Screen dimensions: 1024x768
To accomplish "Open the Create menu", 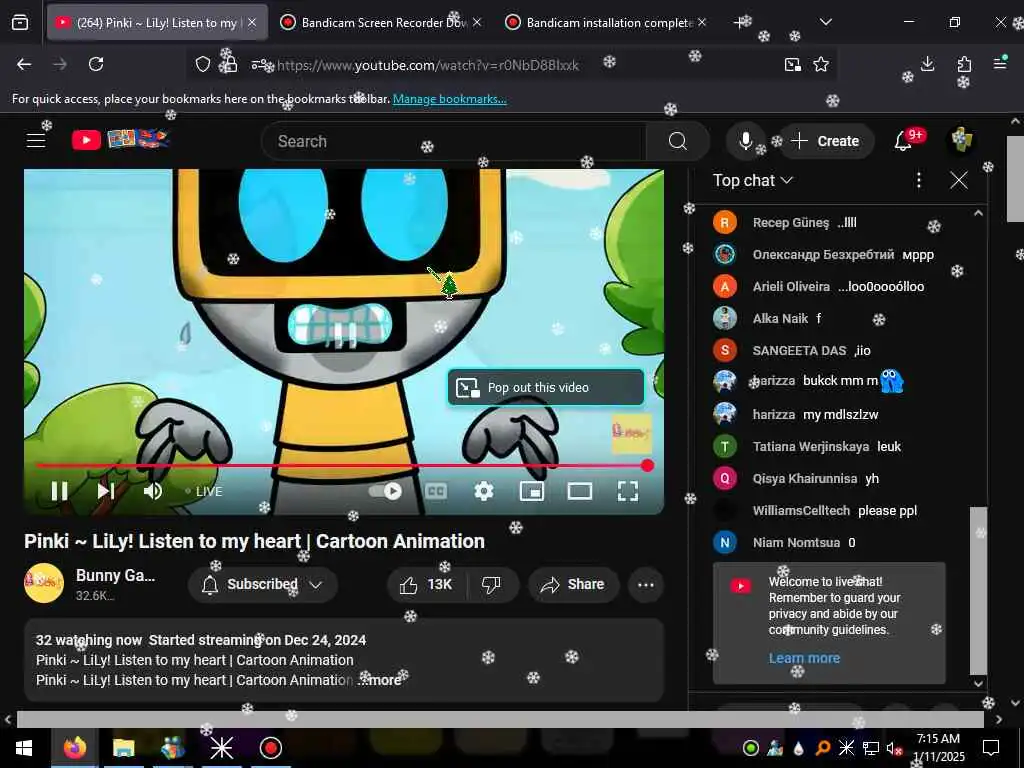I will [x=825, y=141].
